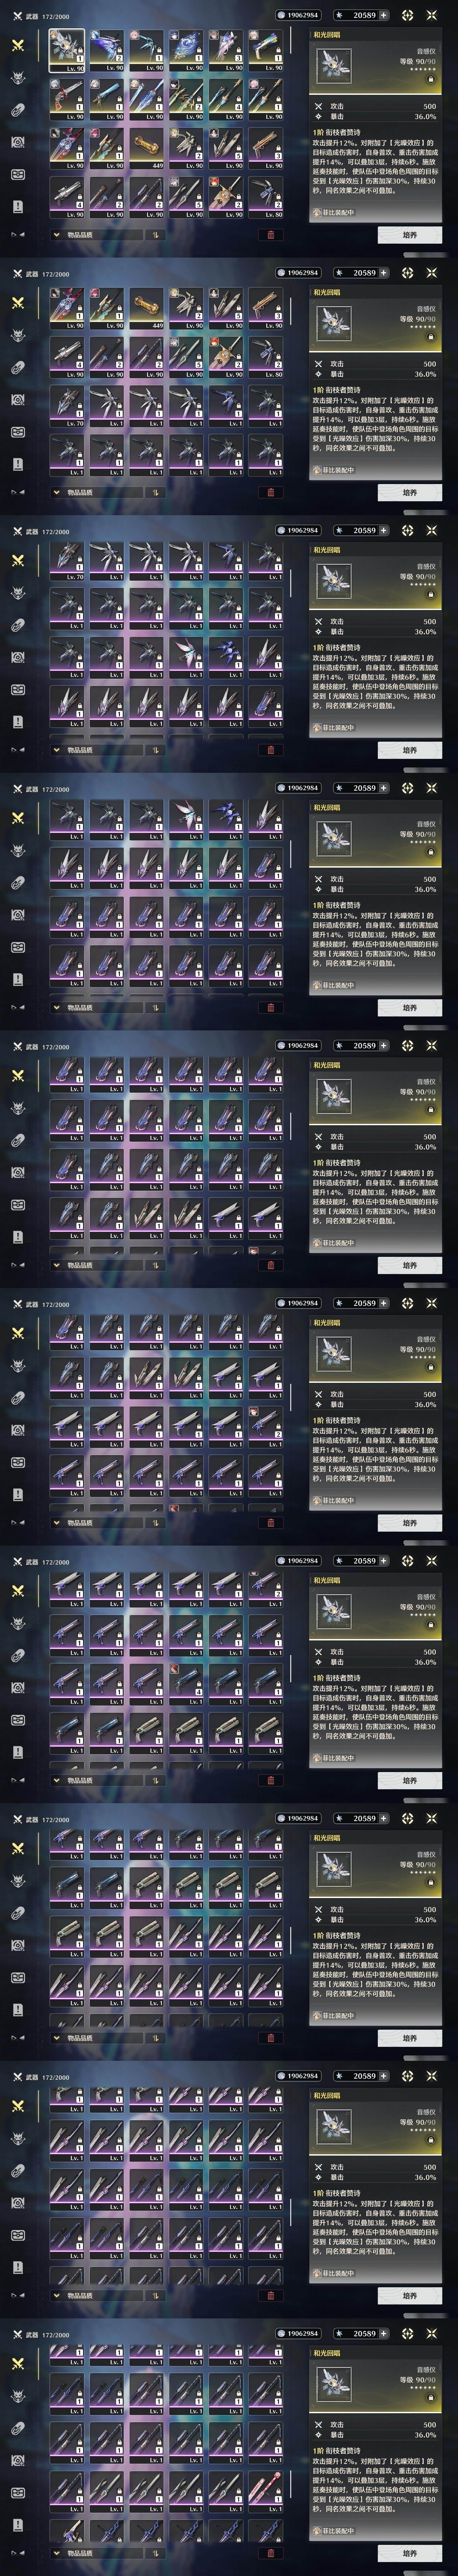Expand the chevron arrow left of topmost 物品品质
The height and width of the screenshot is (2576, 458).
56,235
